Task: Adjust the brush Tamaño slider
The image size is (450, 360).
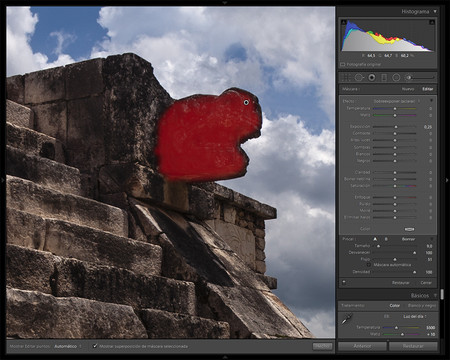Action: pos(394,246)
